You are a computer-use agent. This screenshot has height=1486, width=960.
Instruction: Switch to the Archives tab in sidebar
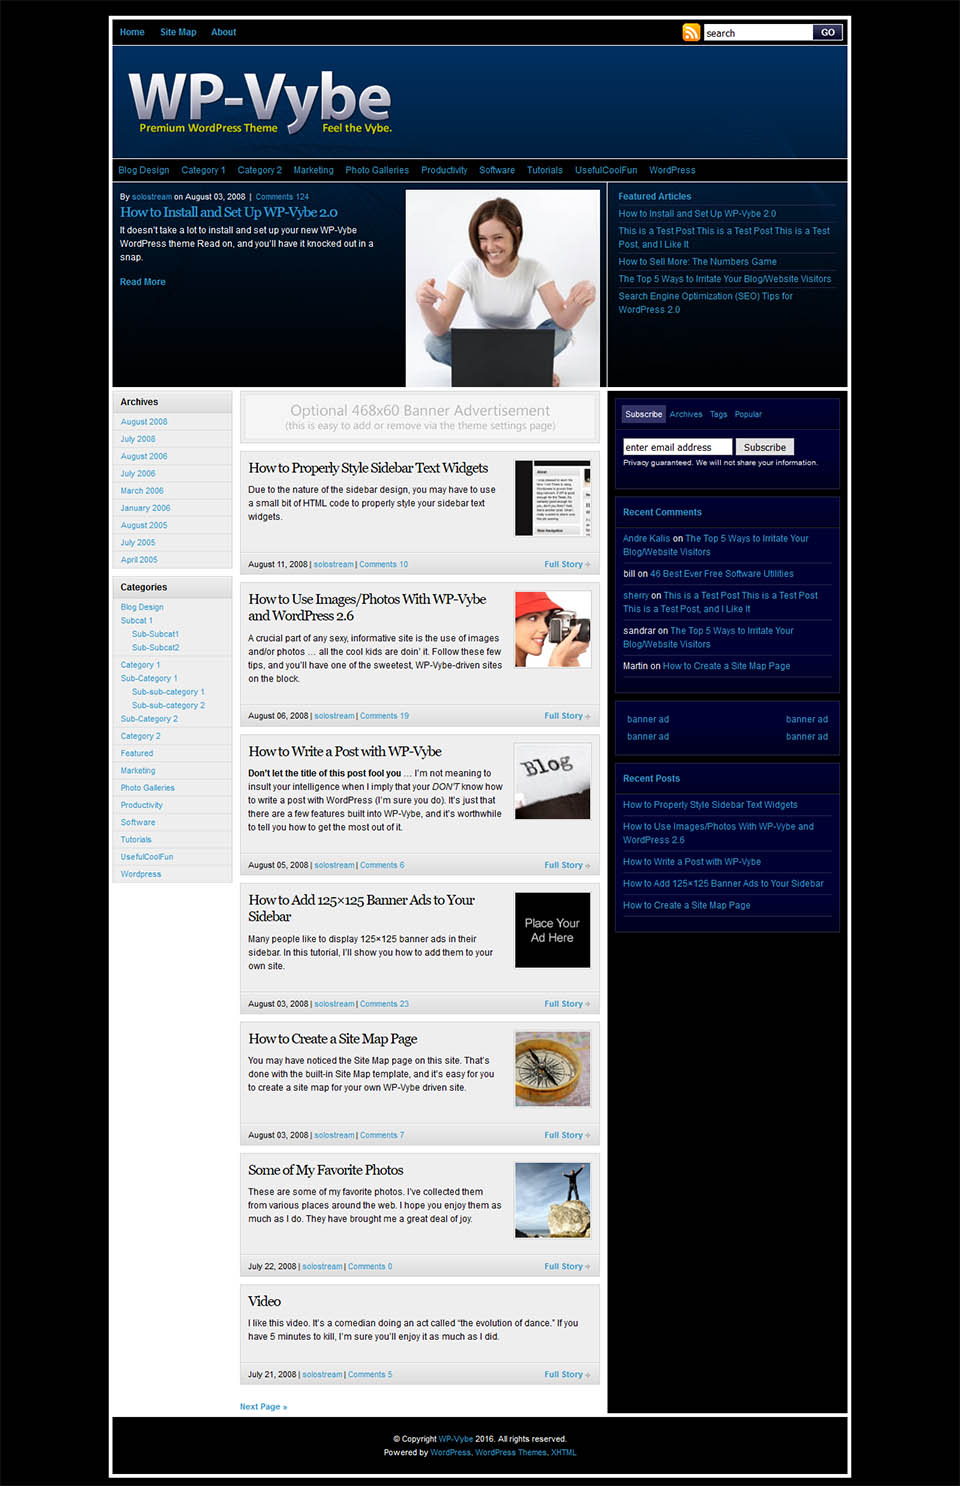pyautogui.click(x=686, y=414)
